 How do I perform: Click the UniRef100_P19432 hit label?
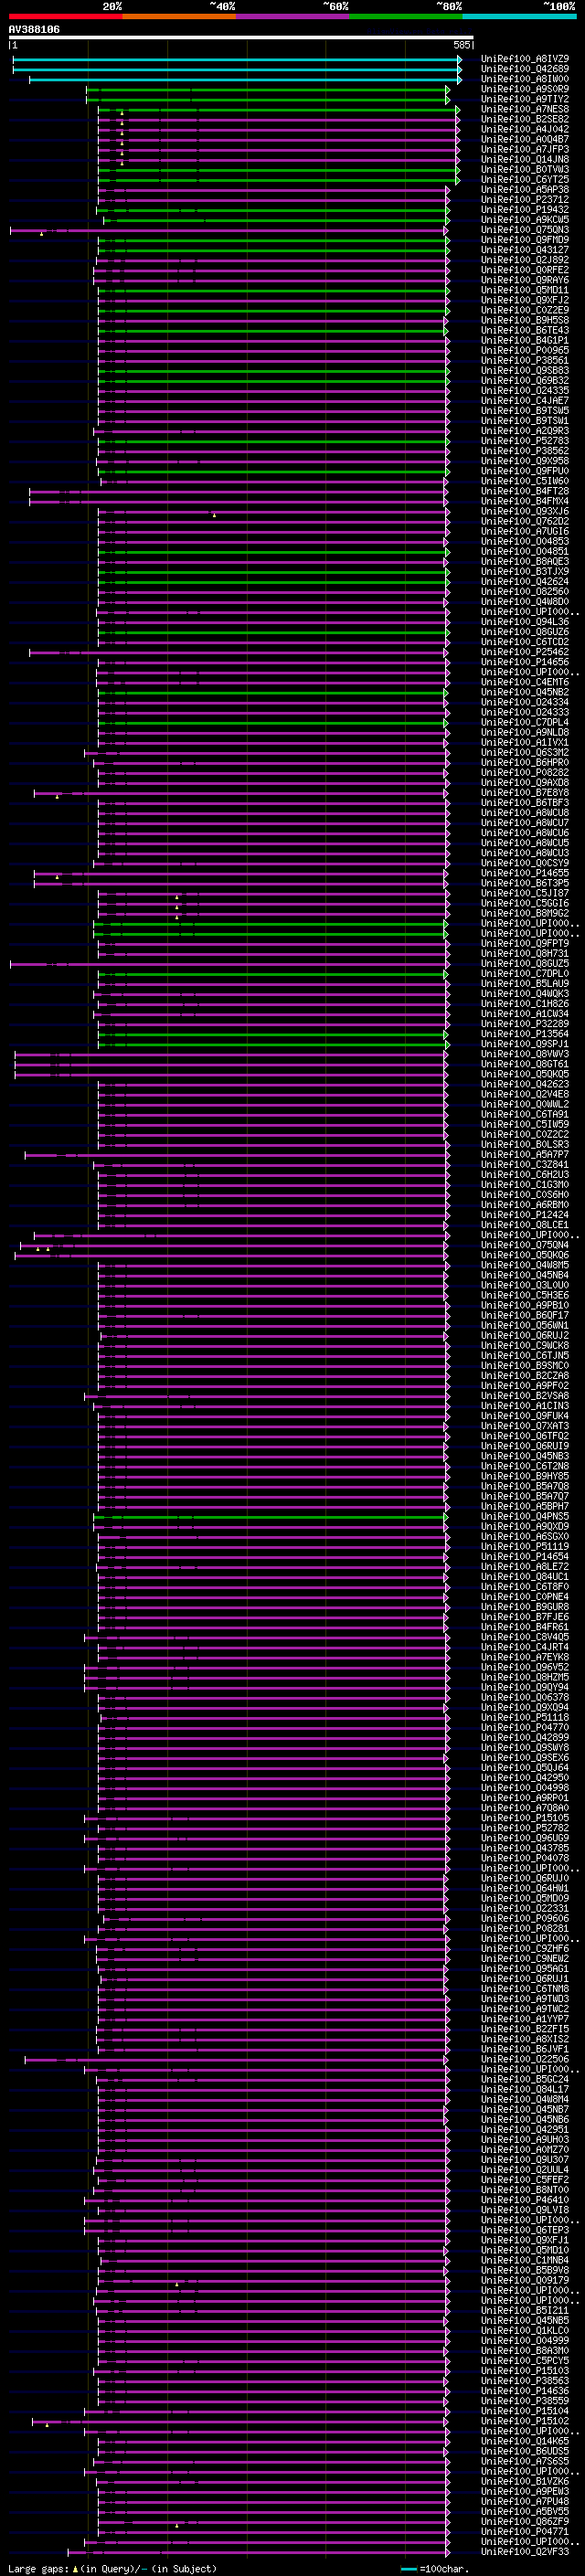[525, 209]
